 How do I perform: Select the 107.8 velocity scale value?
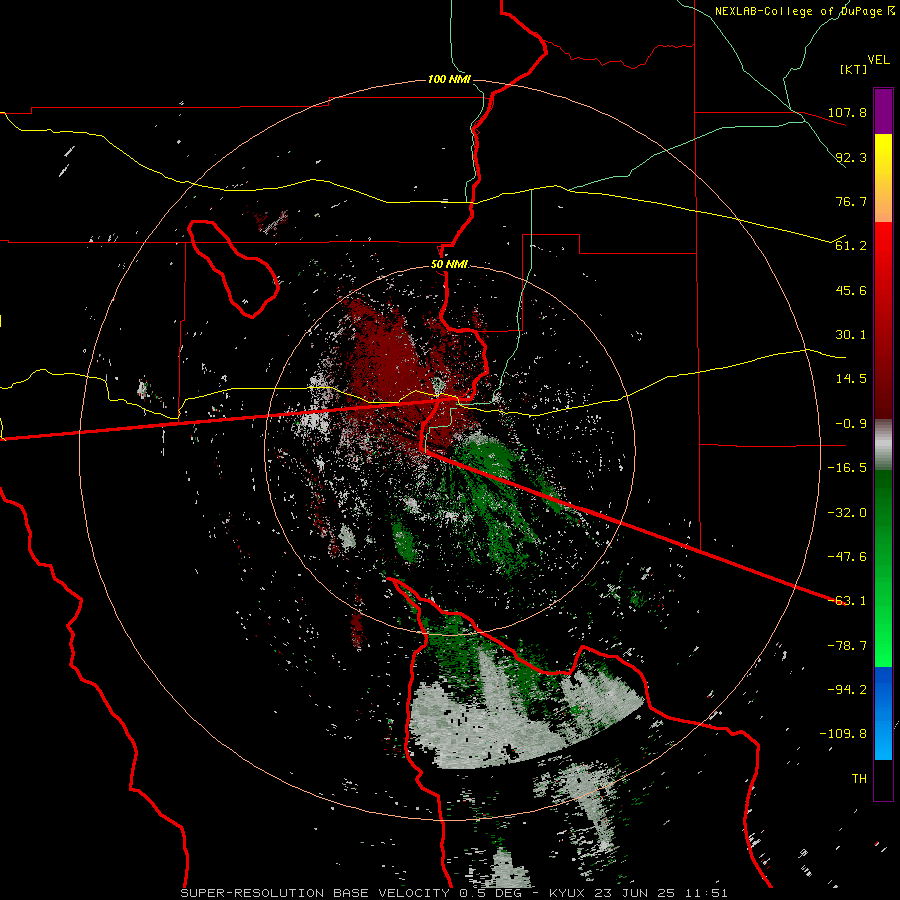point(847,112)
